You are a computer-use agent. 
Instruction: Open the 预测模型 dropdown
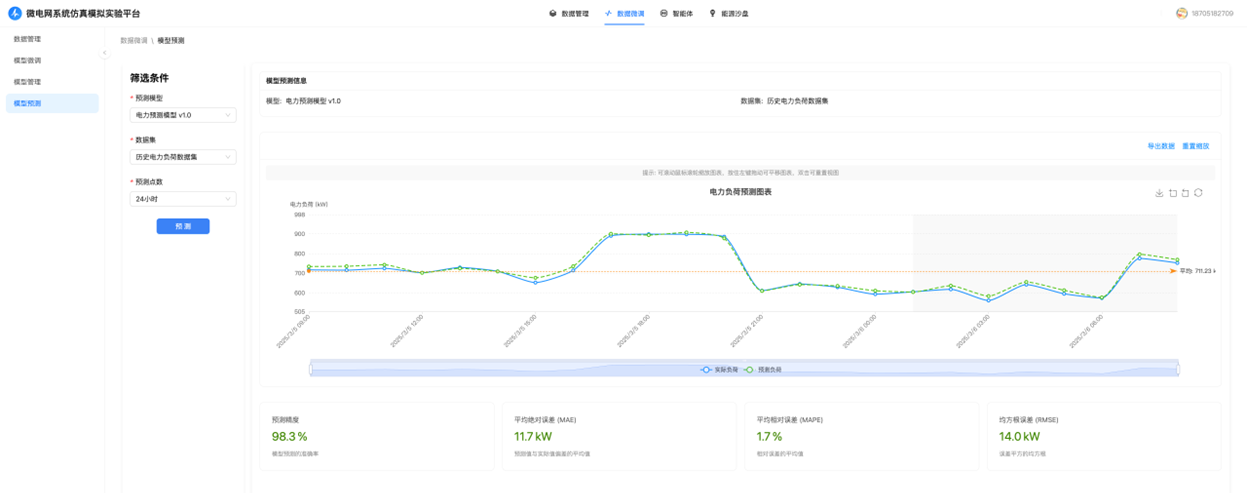183,115
